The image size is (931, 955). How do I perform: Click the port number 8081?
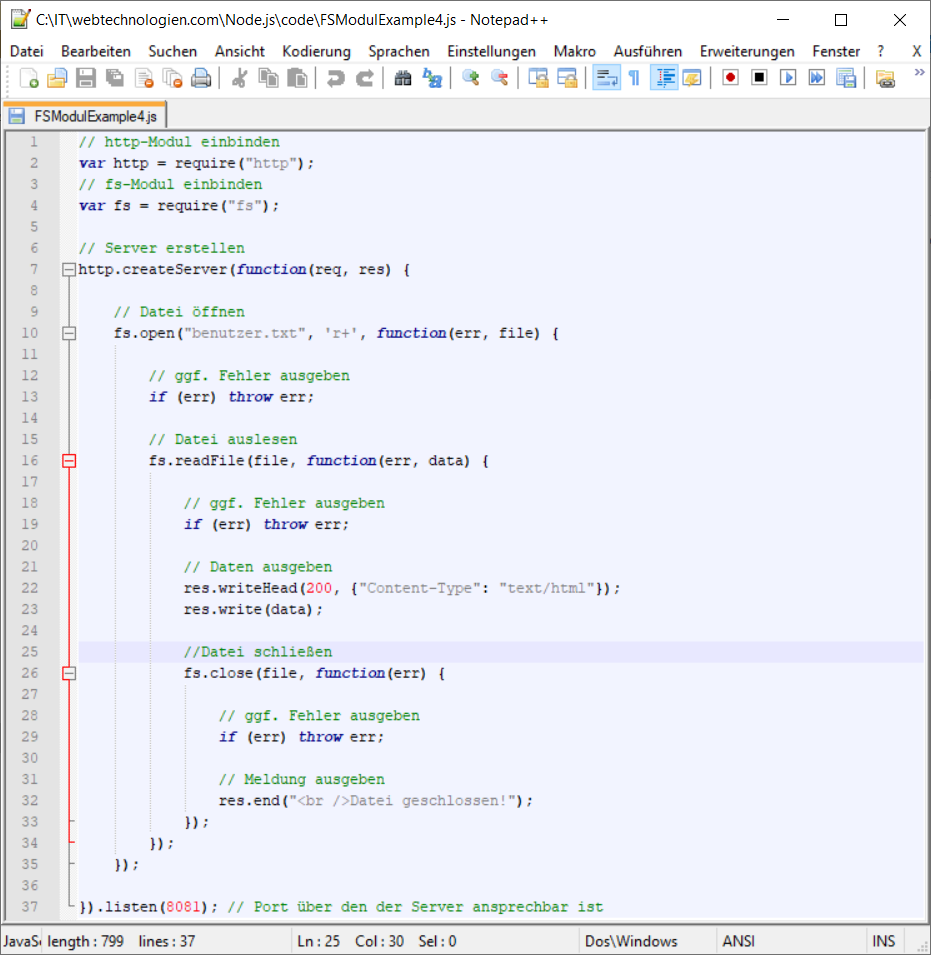pos(183,906)
